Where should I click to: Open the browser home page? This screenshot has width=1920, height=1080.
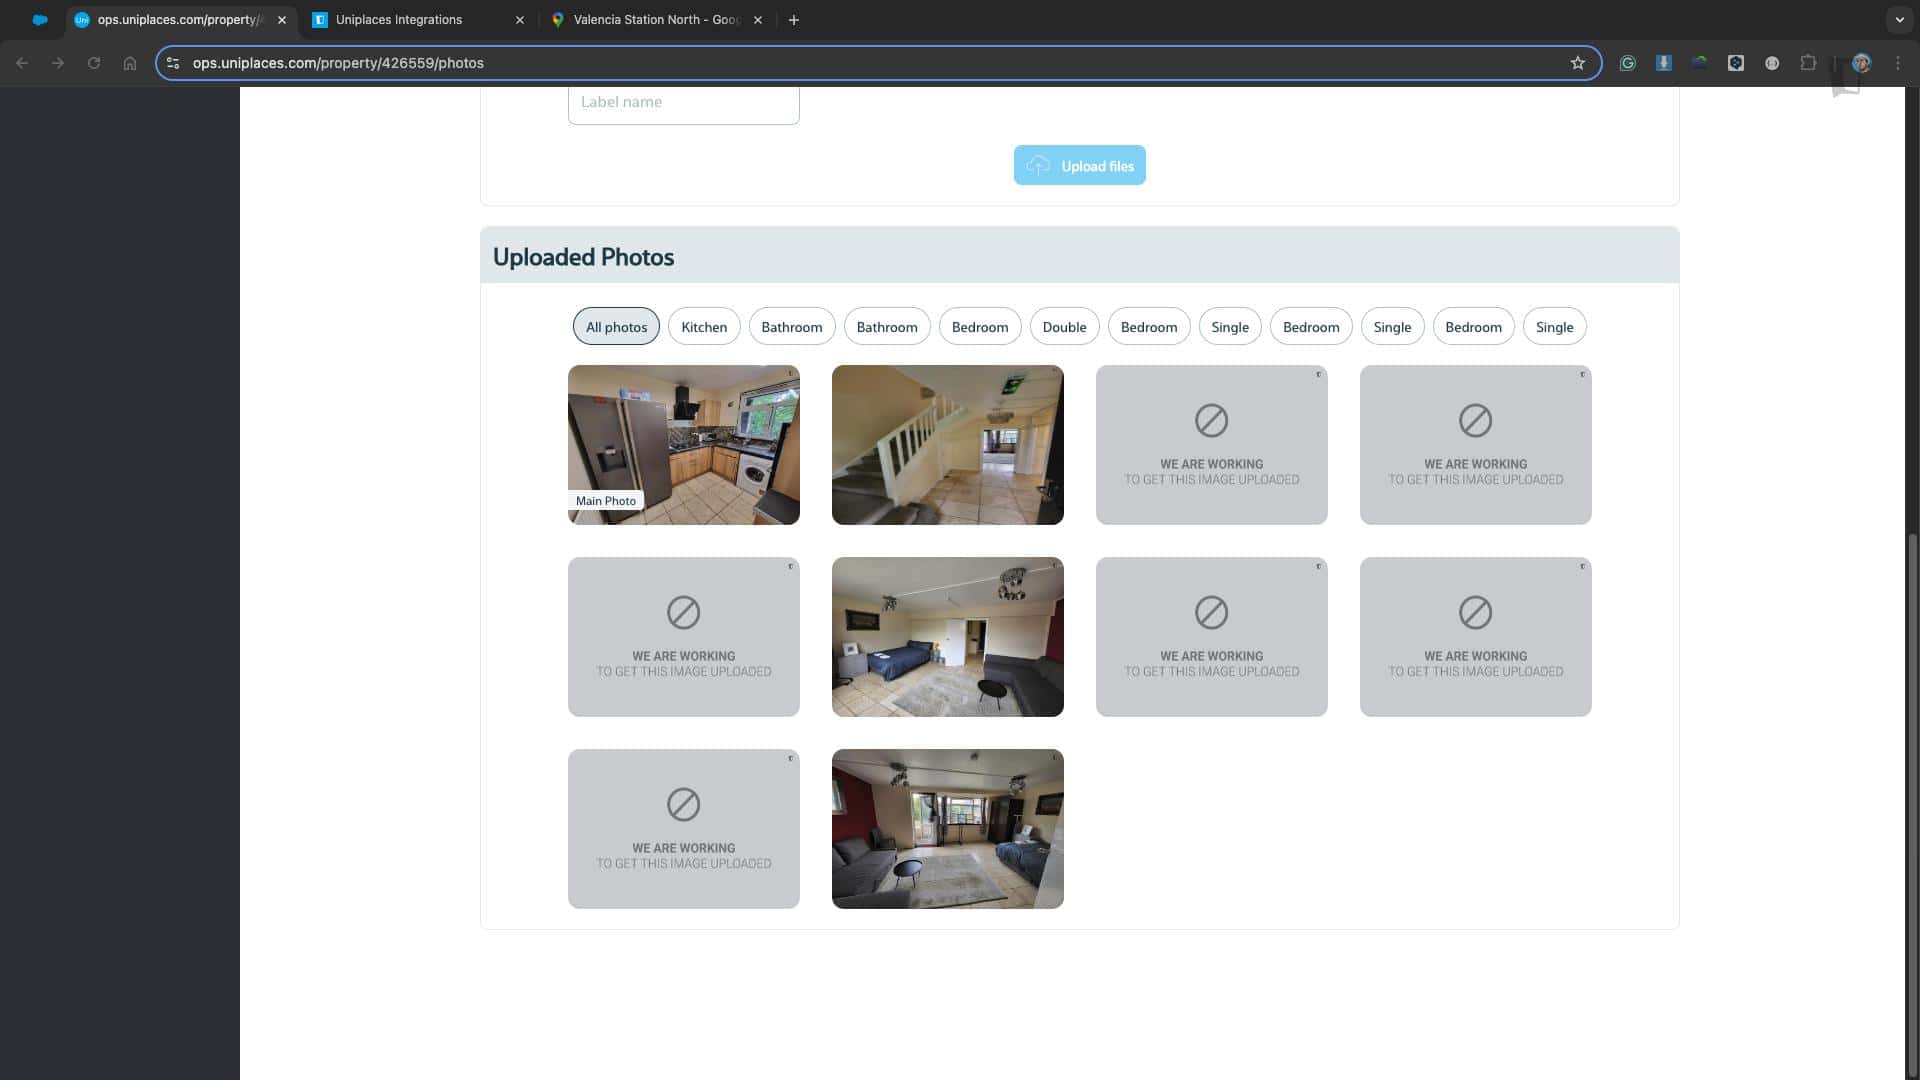click(130, 63)
